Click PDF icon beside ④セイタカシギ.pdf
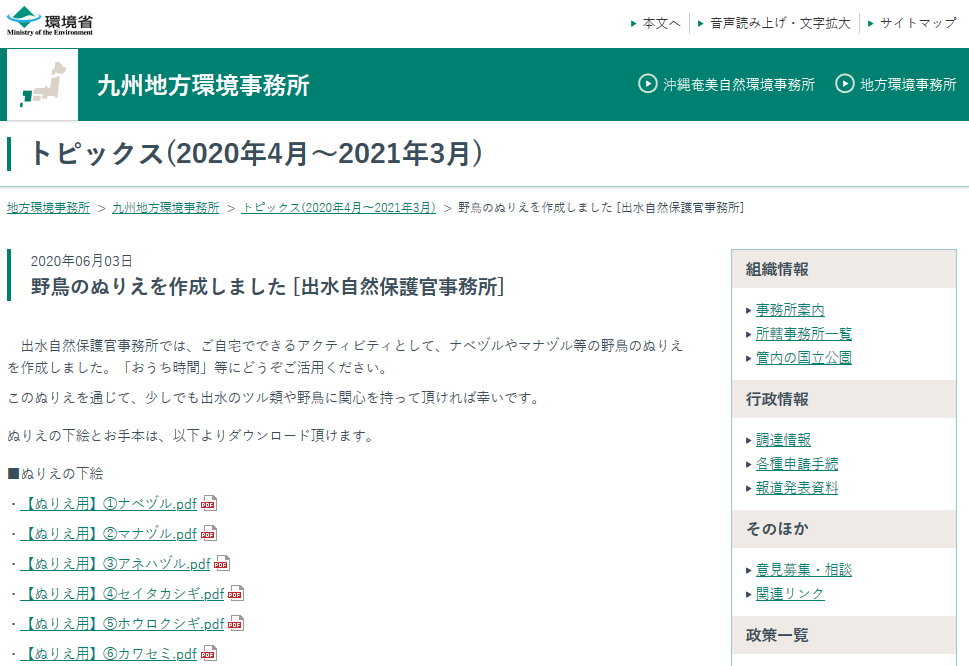This screenshot has height=666, width=969. pos(236,594)
